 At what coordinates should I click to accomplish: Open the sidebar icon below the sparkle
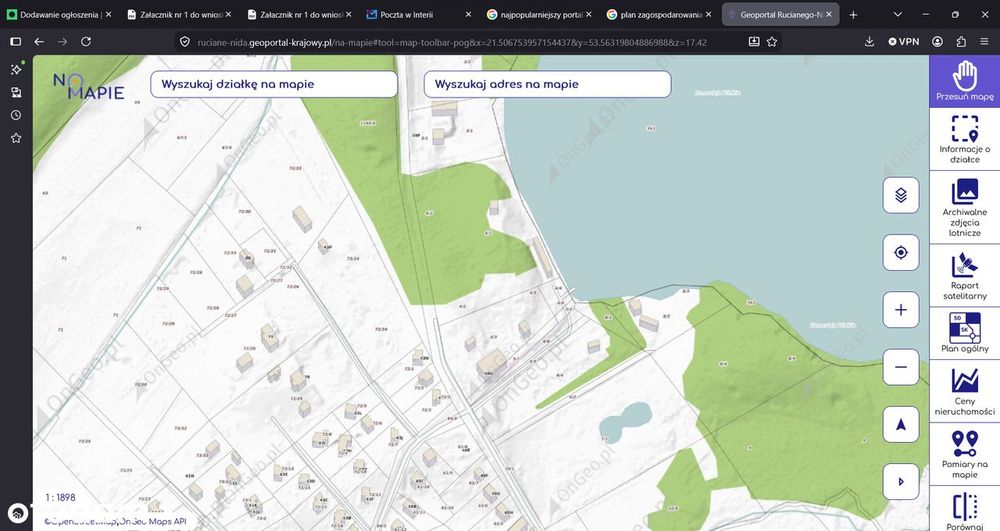coord(16,92)
